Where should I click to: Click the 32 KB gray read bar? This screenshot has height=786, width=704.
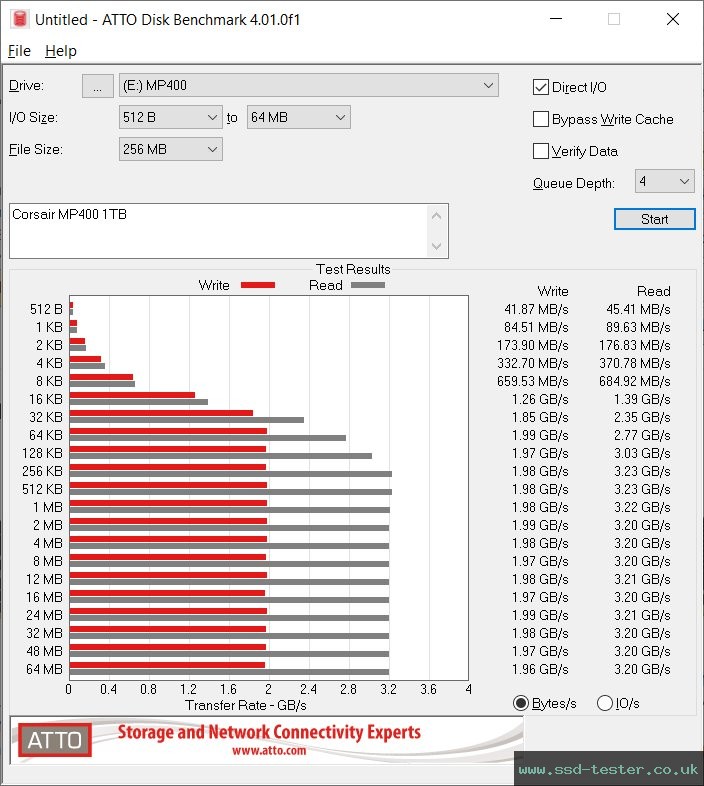pos(187,420)
